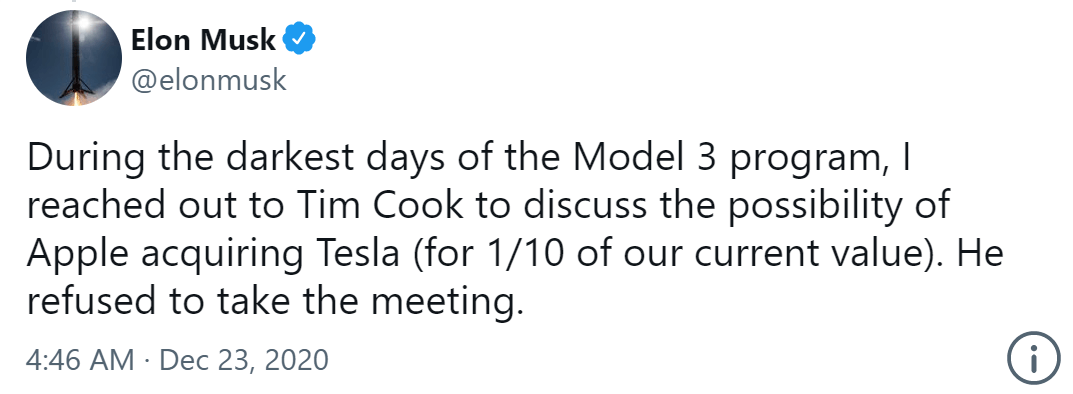Viewport: 1073px width, 394px height.
Task: Open the tweet info icon
Action: coord(1034,358)
